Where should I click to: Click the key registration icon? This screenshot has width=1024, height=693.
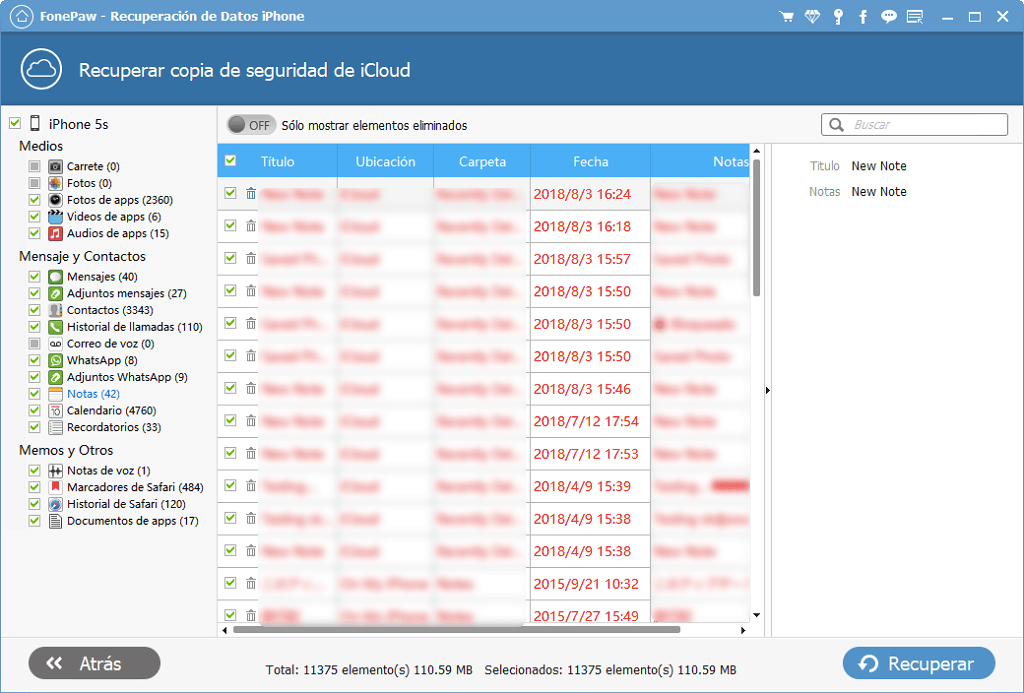click(x=838, y=17)
